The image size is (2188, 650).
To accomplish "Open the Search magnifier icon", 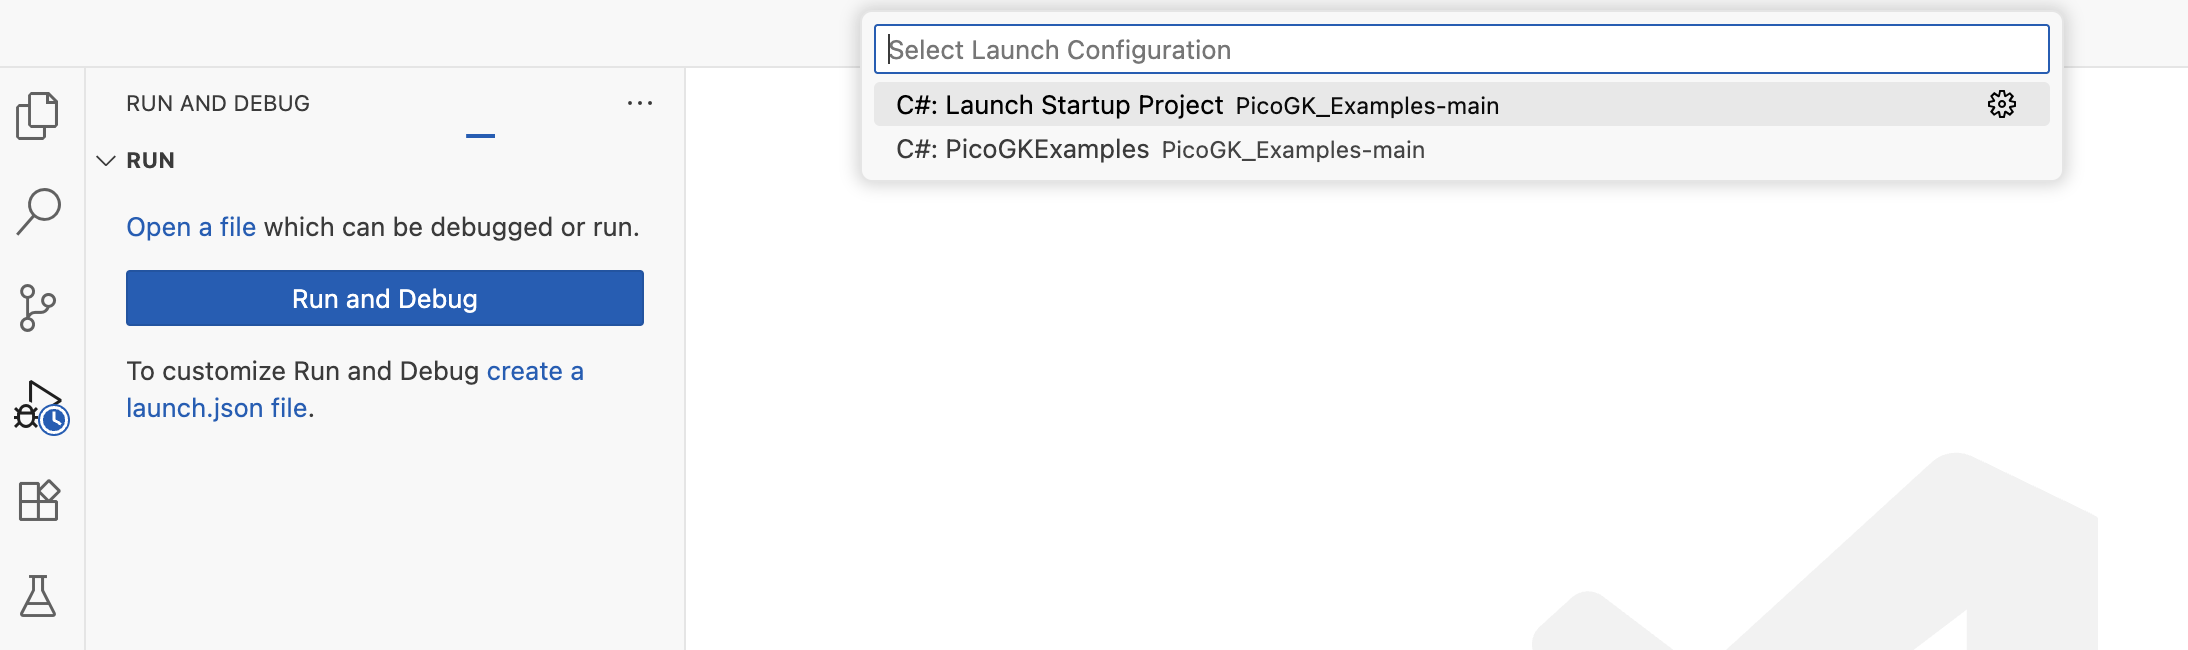I will 39,211.
